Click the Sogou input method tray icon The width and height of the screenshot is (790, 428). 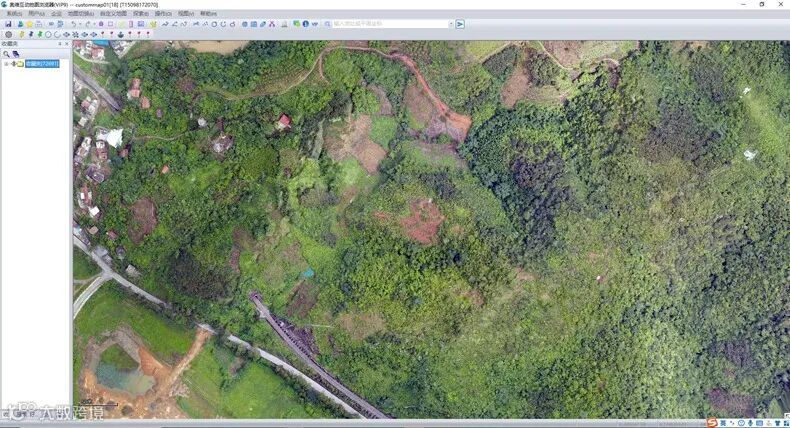tap(711, 422)
